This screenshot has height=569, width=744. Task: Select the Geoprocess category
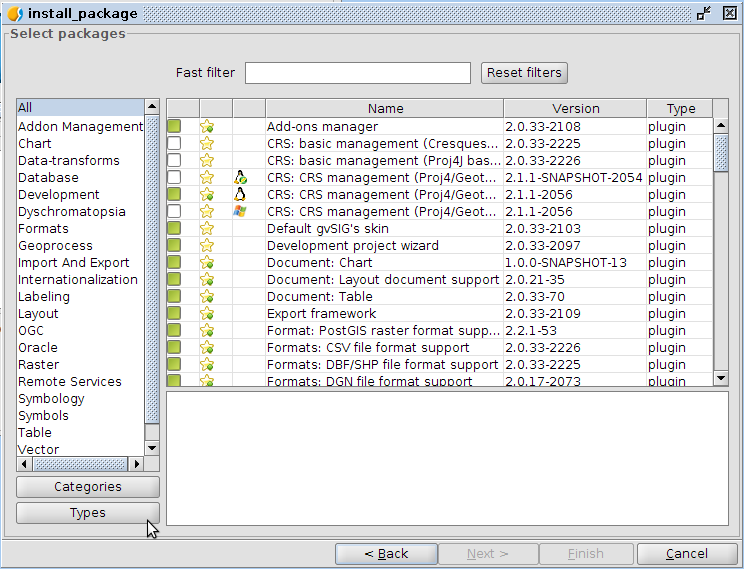pyautogui.click(x=55, y=246)
